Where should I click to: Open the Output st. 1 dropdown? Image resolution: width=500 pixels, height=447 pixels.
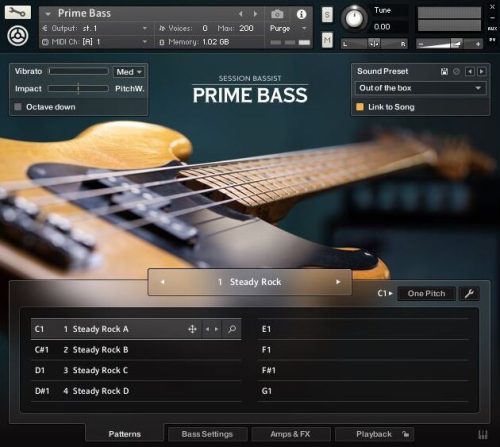coord(95,28)
